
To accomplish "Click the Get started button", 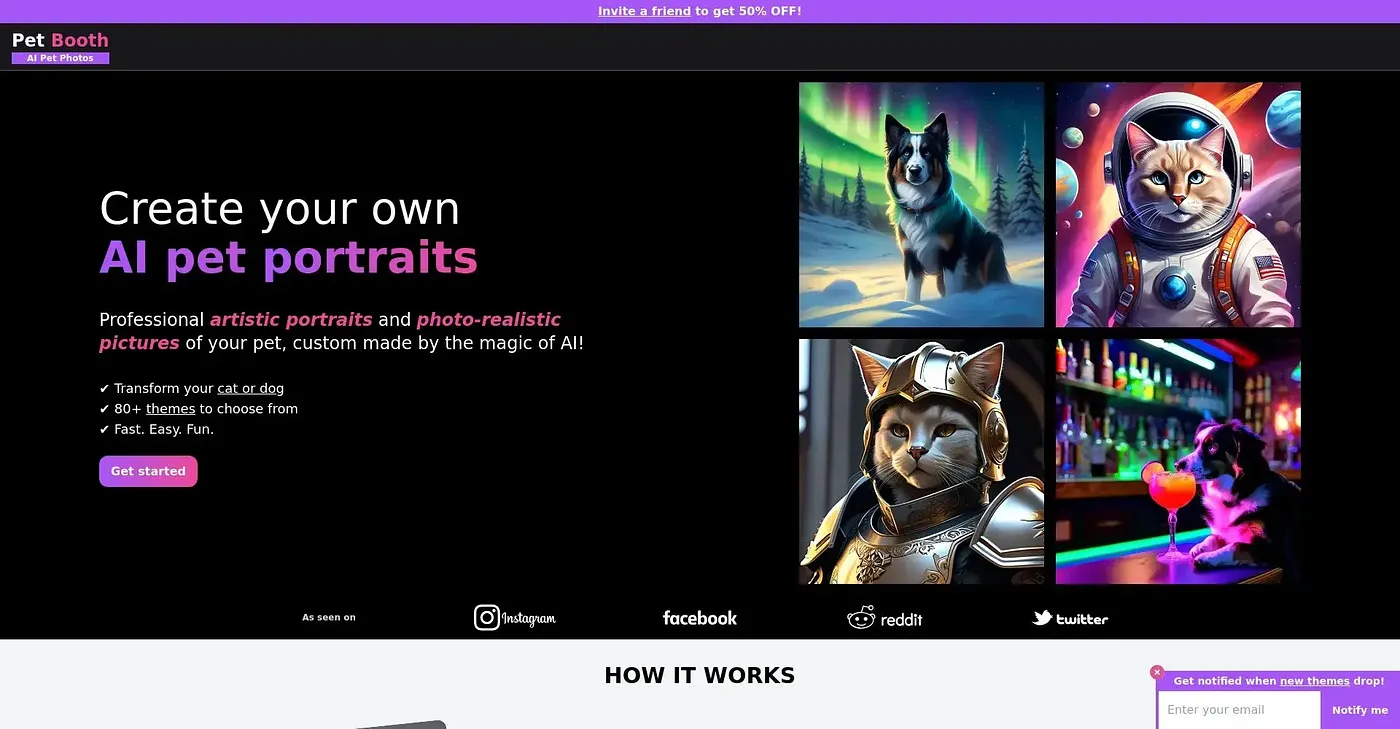I will coord(148,471).
